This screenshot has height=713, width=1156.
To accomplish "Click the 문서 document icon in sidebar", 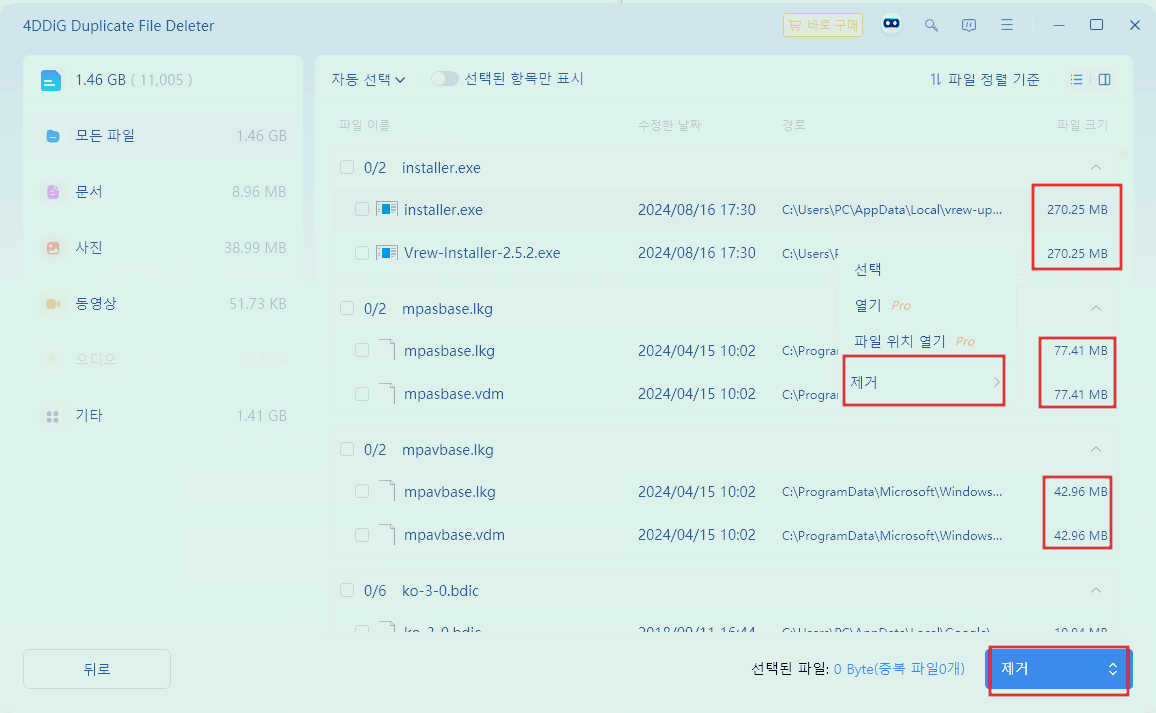I will 53,192.
